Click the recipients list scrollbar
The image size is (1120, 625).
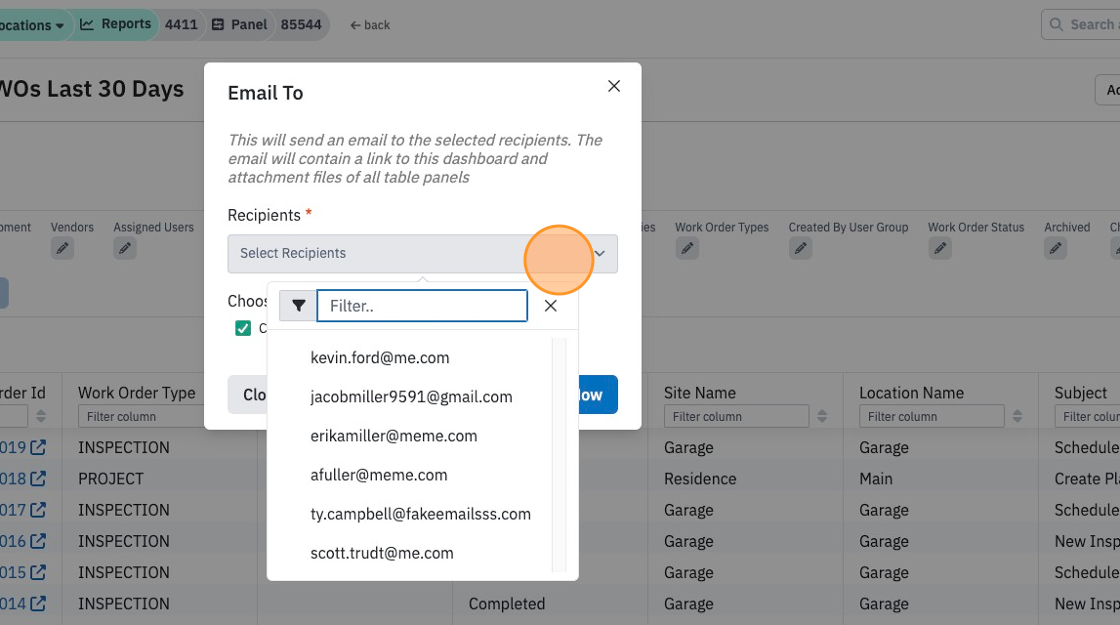coord(559,455)
